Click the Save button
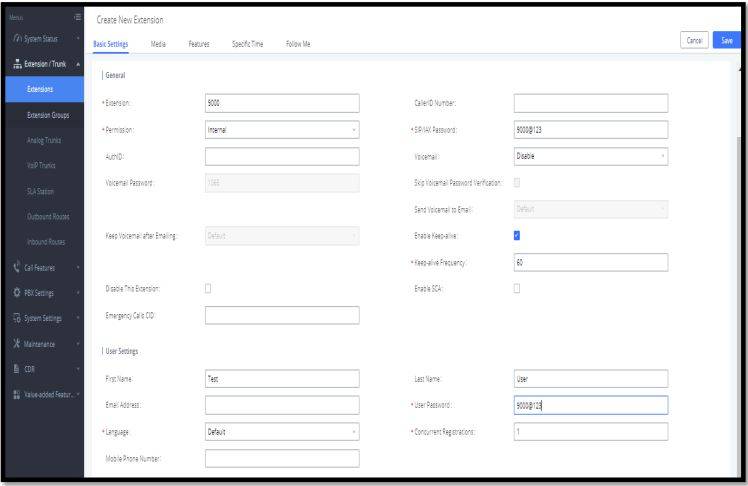The image size is (748, 486). [x=726, y=41]
